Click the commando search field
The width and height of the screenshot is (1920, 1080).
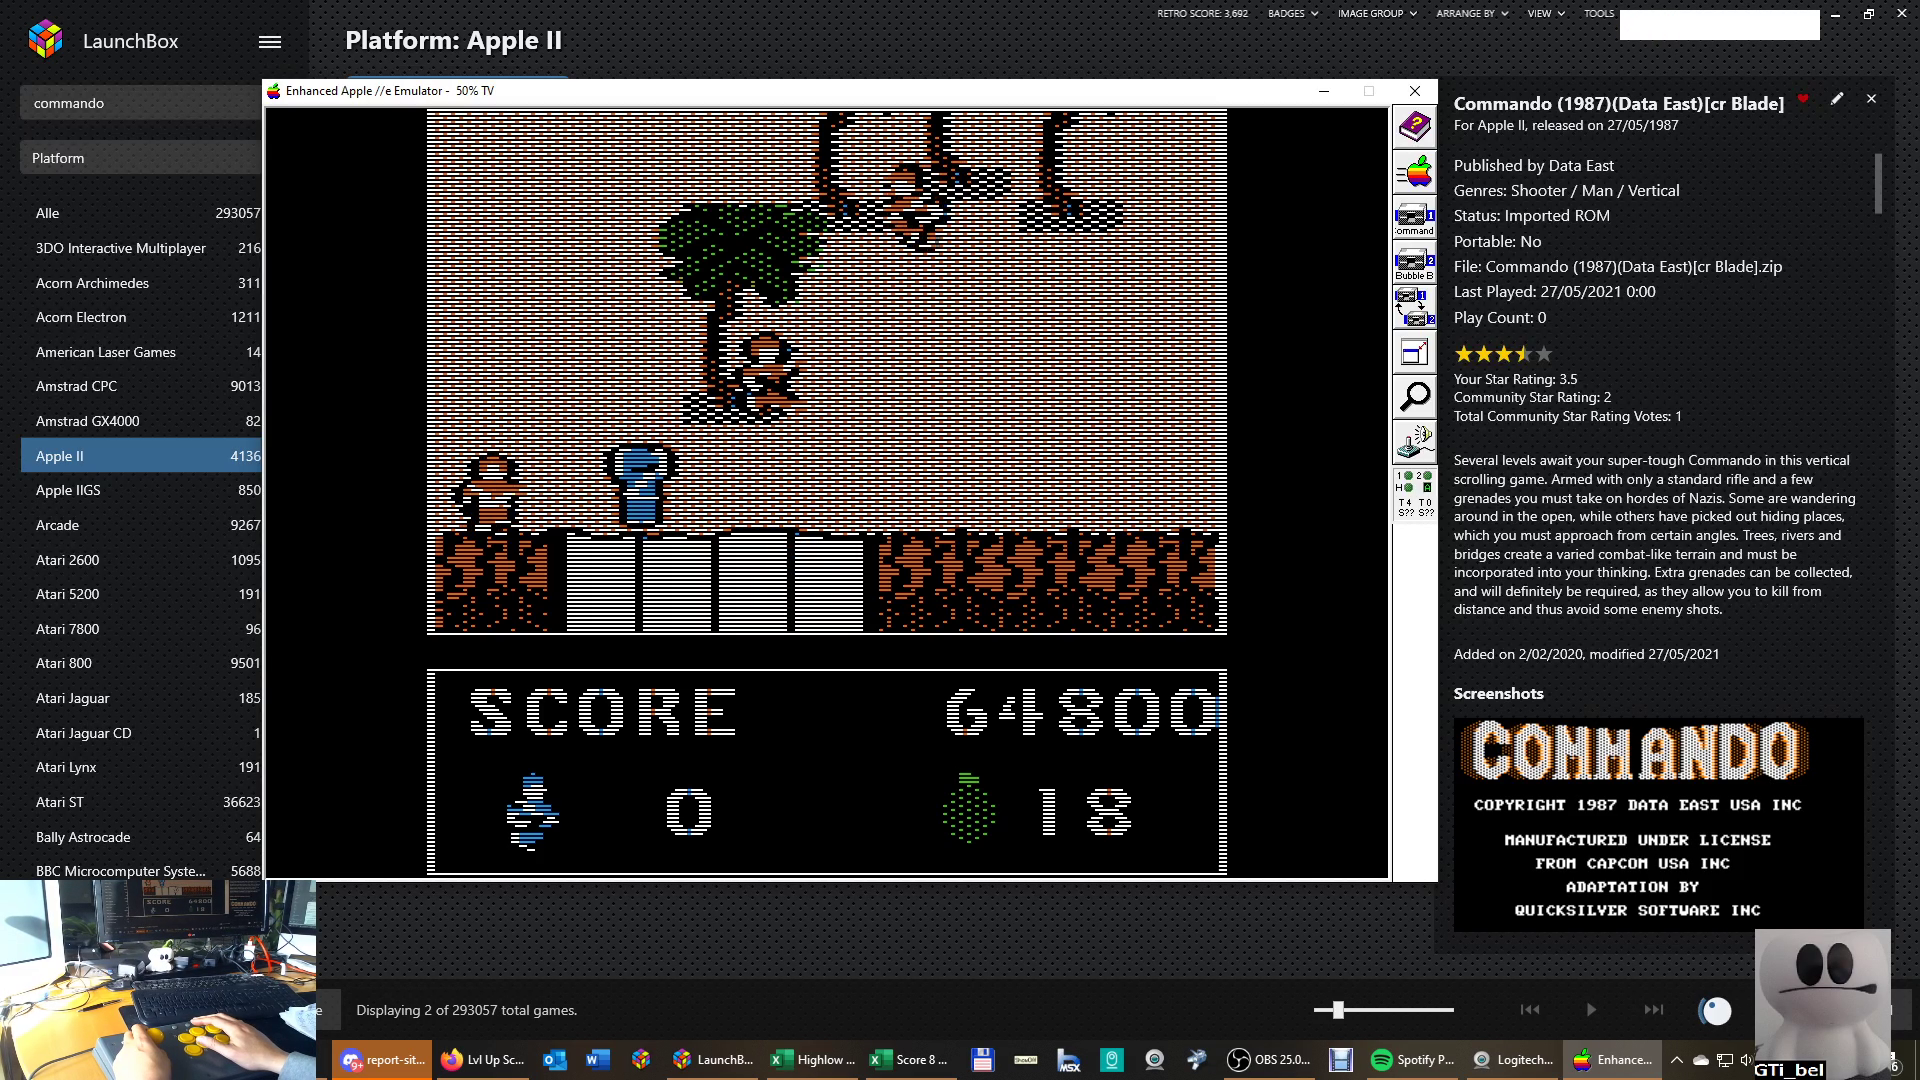point(140,103)
